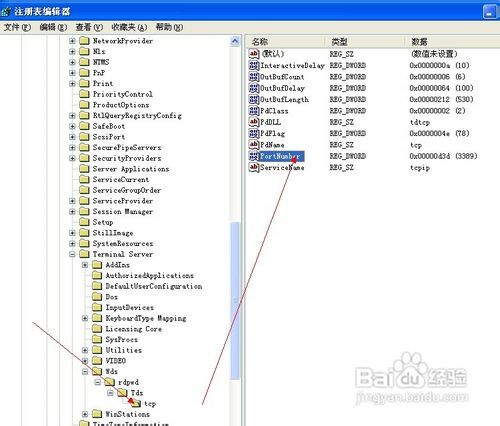Click the SysProcs folder icon
The image size is (500, 426).
click(97, 340)
